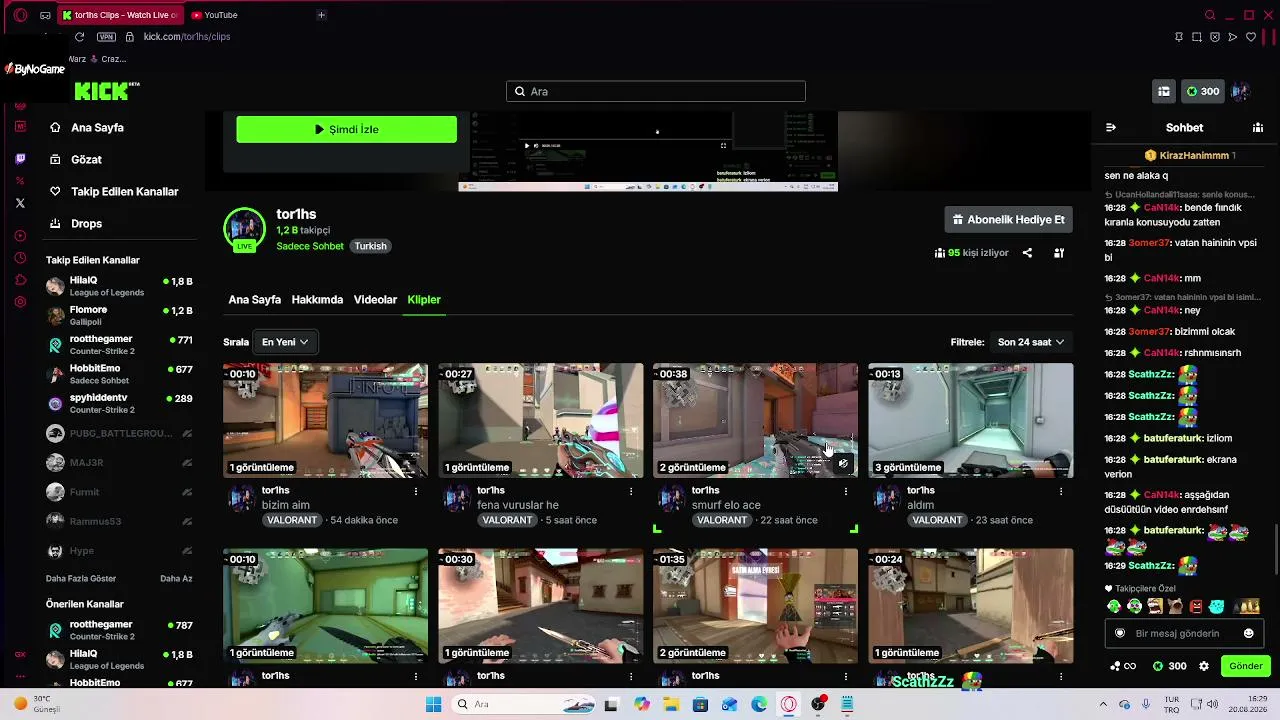Open options menu for the "fena vuruslar he" clip
The width and height of the screenshot is (1280, 720).
[631, 491]
